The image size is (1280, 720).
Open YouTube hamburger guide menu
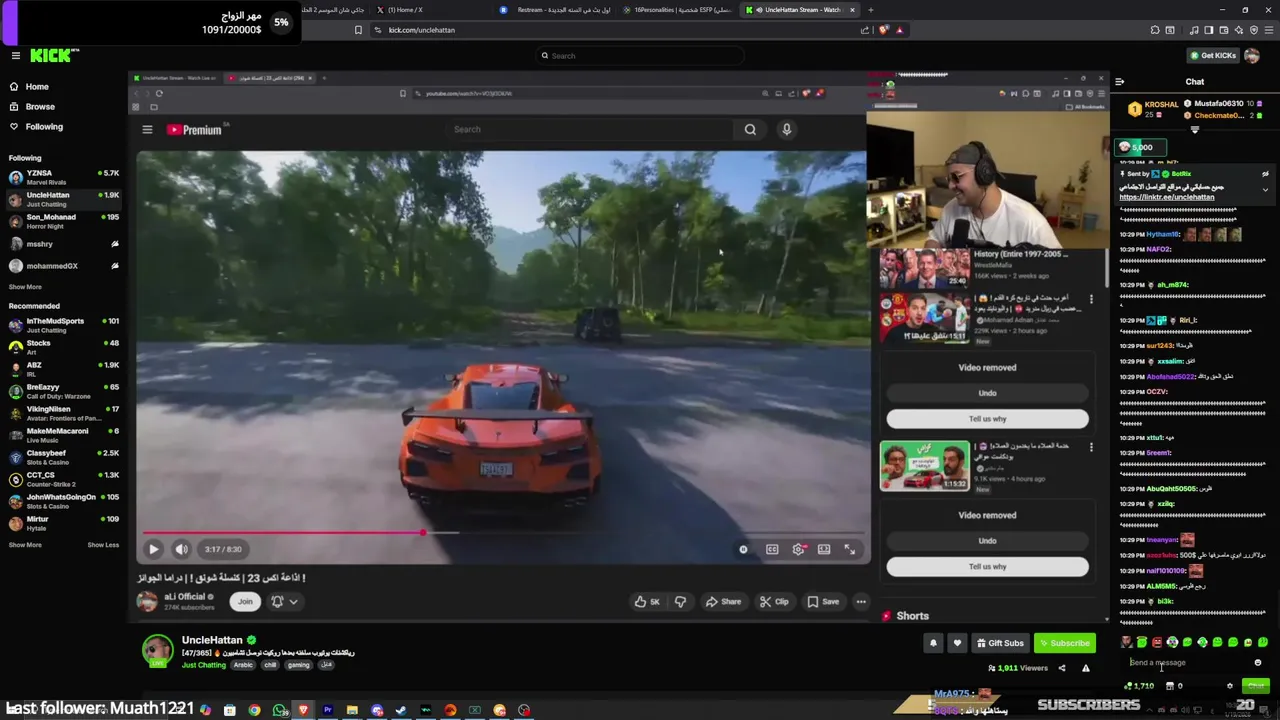coord(147,130)
